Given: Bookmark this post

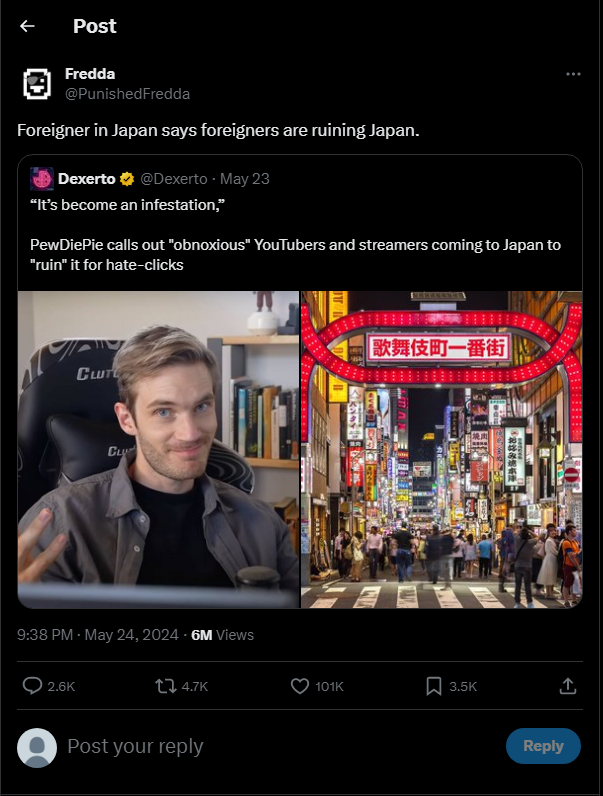Looking at the screenshot, I should click(433, 686).
